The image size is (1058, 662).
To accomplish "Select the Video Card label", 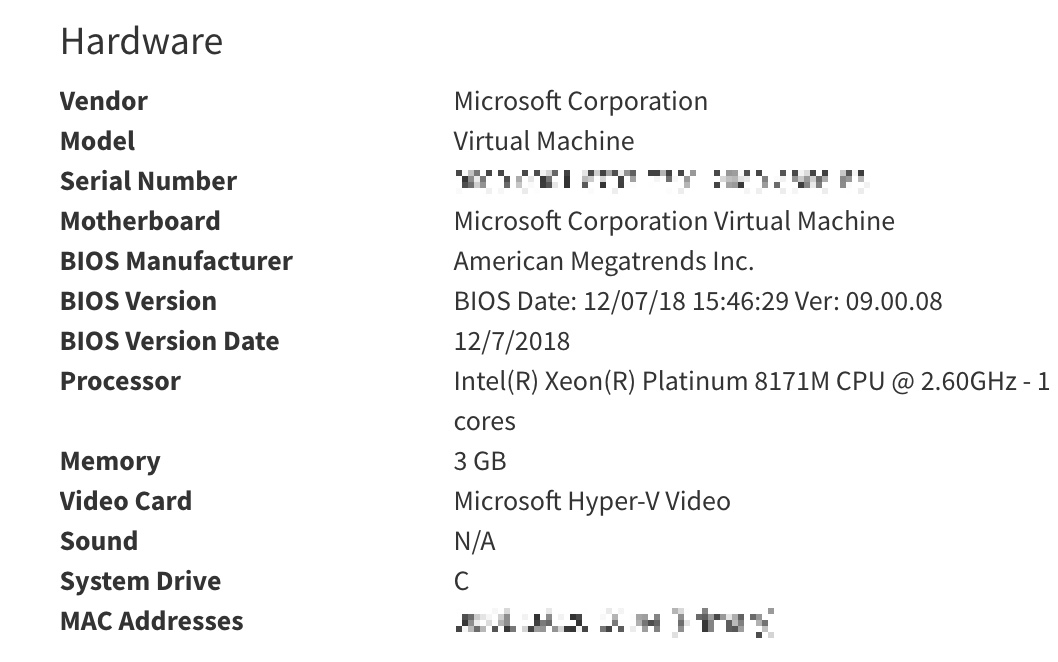I will [x=126, y=501].
